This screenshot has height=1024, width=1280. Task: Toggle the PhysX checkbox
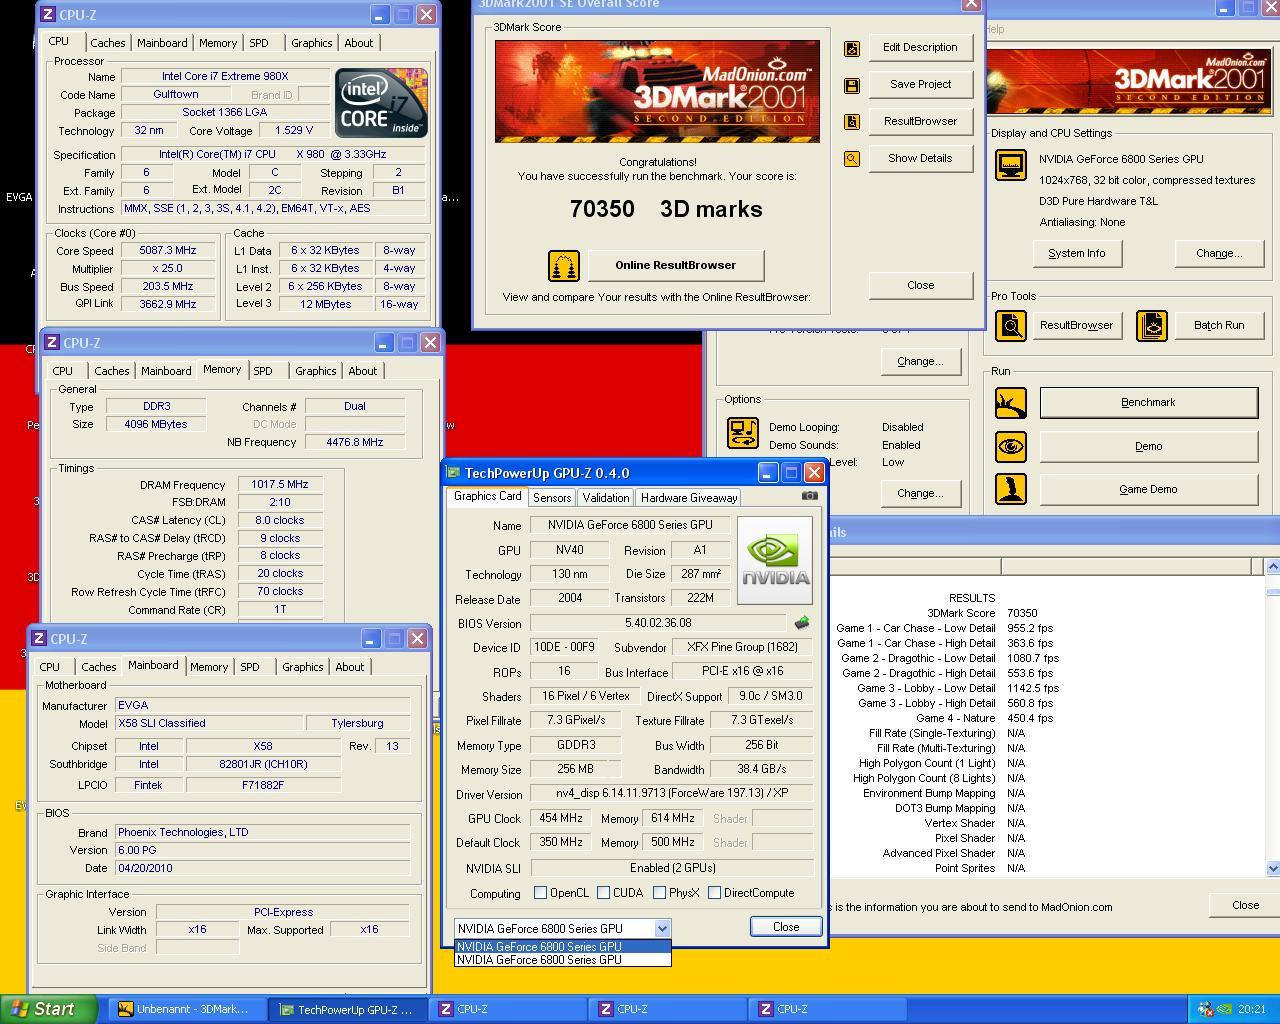coord(659,893)
